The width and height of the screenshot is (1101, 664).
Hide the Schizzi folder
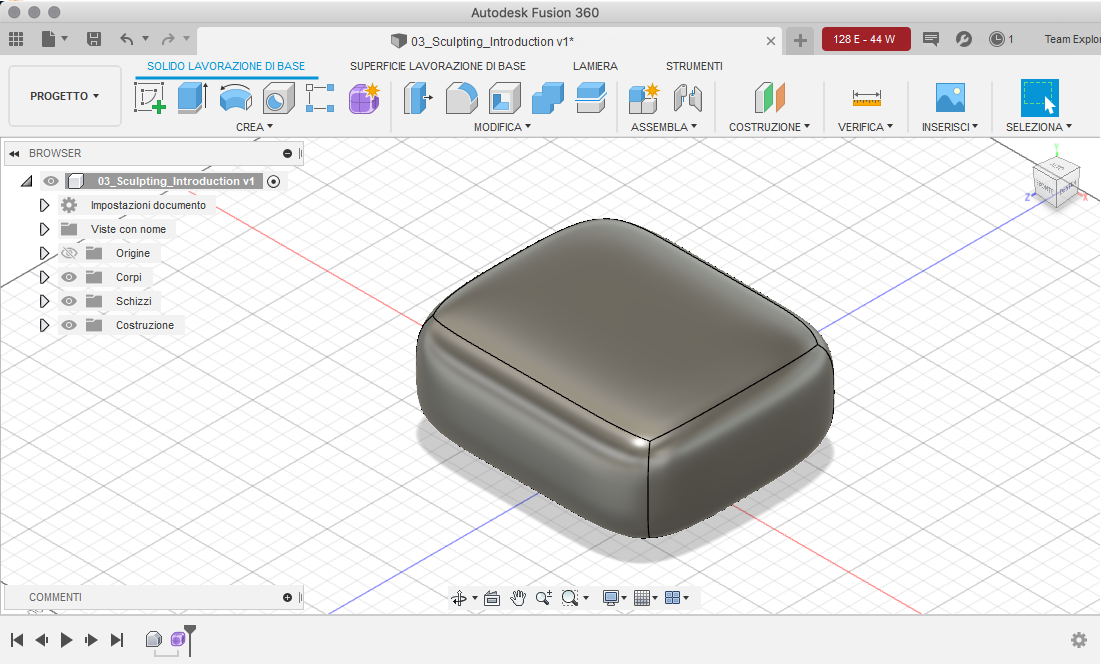click(69, 301)
